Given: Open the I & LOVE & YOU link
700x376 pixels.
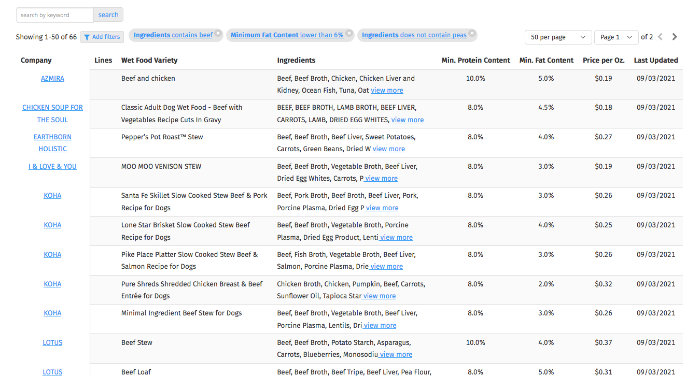Looking at the screenshot, I should 52,167.
